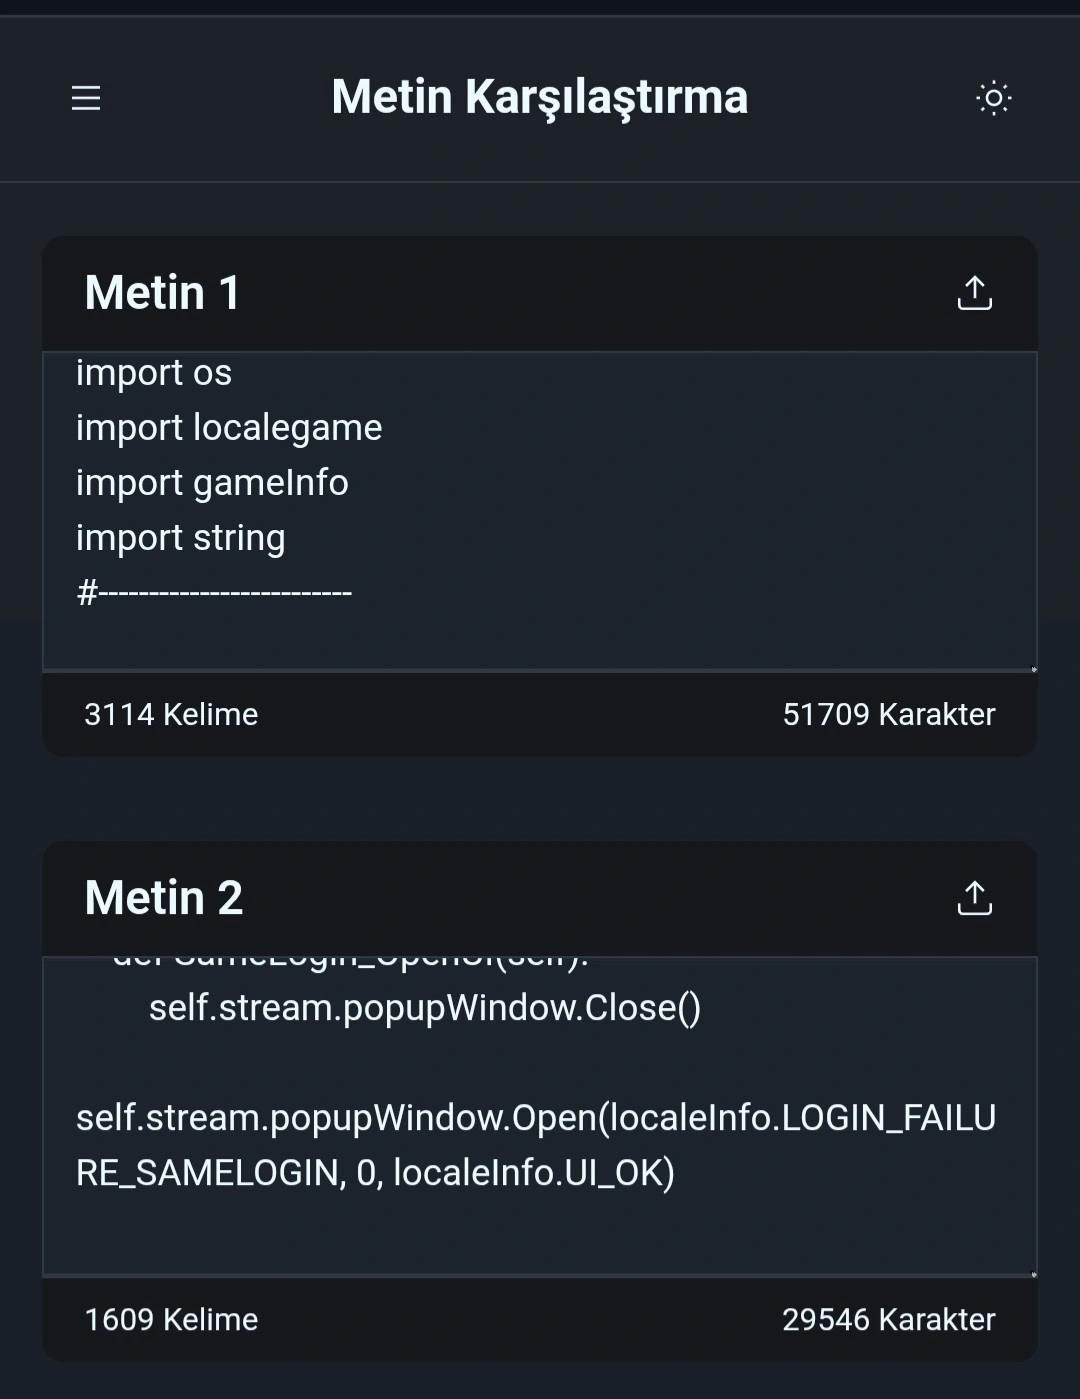Upload a file into Metin 2
Screen dimensions: 1080x1399
click(975, 898)
